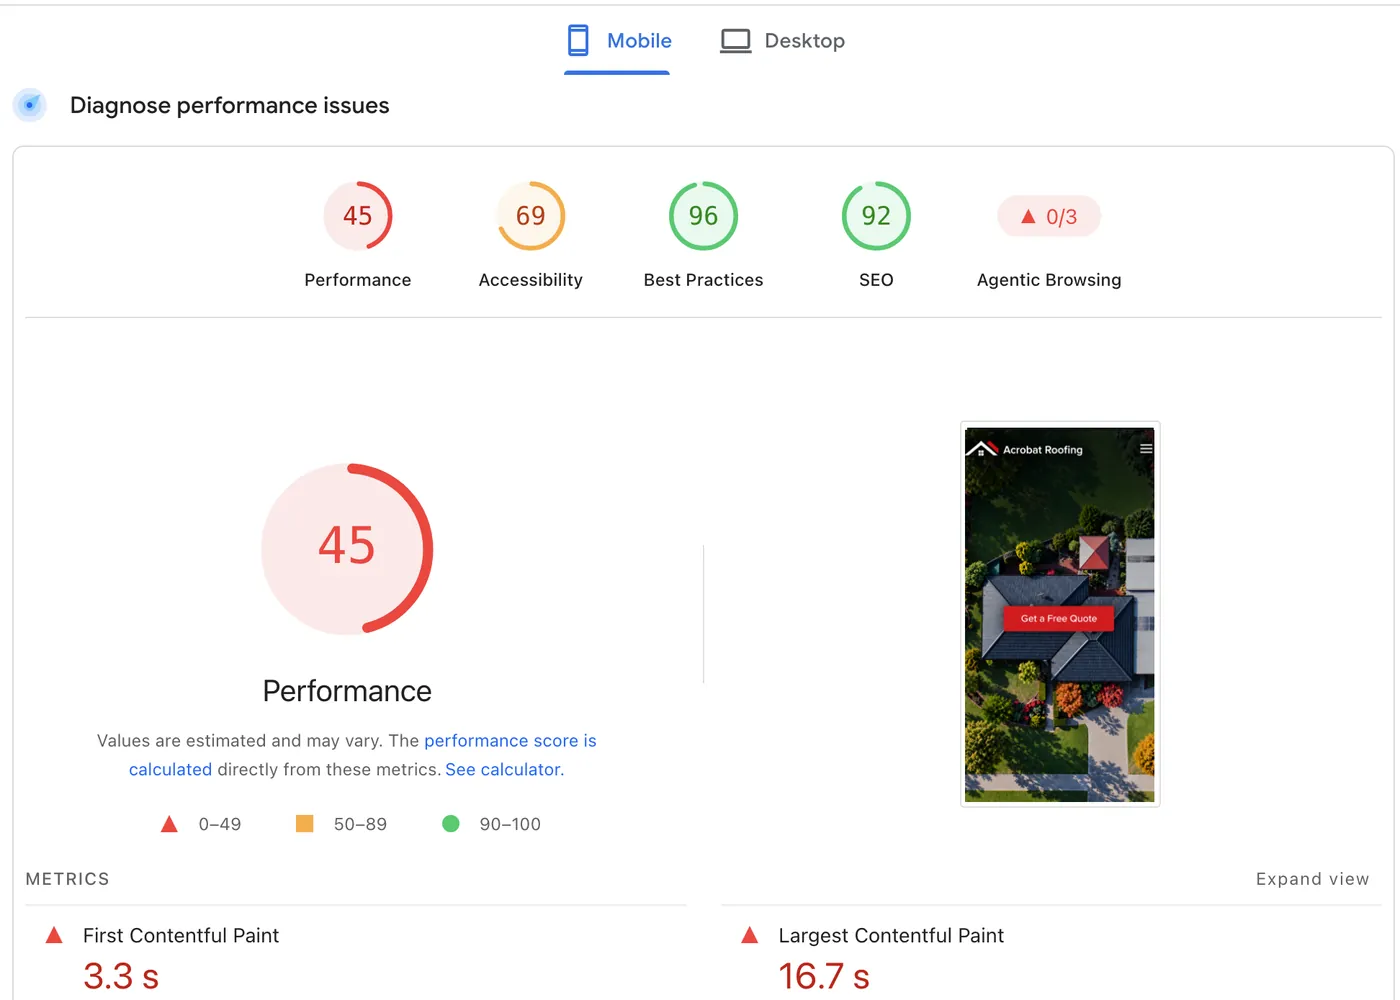Image resolution: width=1400 pixels, height=1000 pixels.
Task: Click the 'First Contentful Paint' metric label
Action: pyautogui.click(x=181, y=936)
